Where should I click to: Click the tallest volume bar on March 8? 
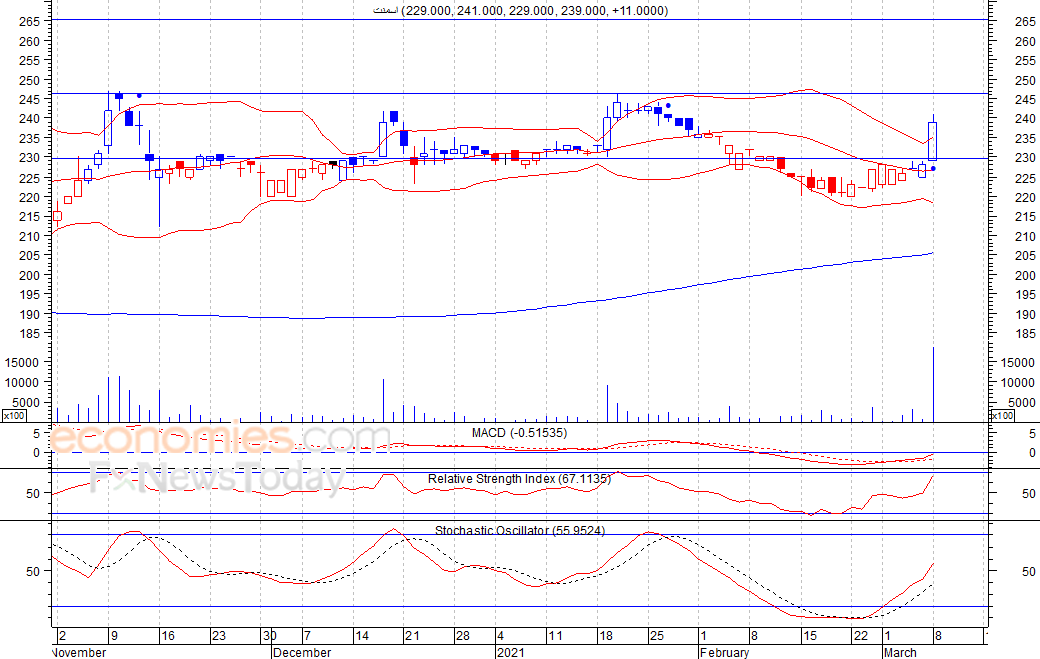(x=933, y=385)
